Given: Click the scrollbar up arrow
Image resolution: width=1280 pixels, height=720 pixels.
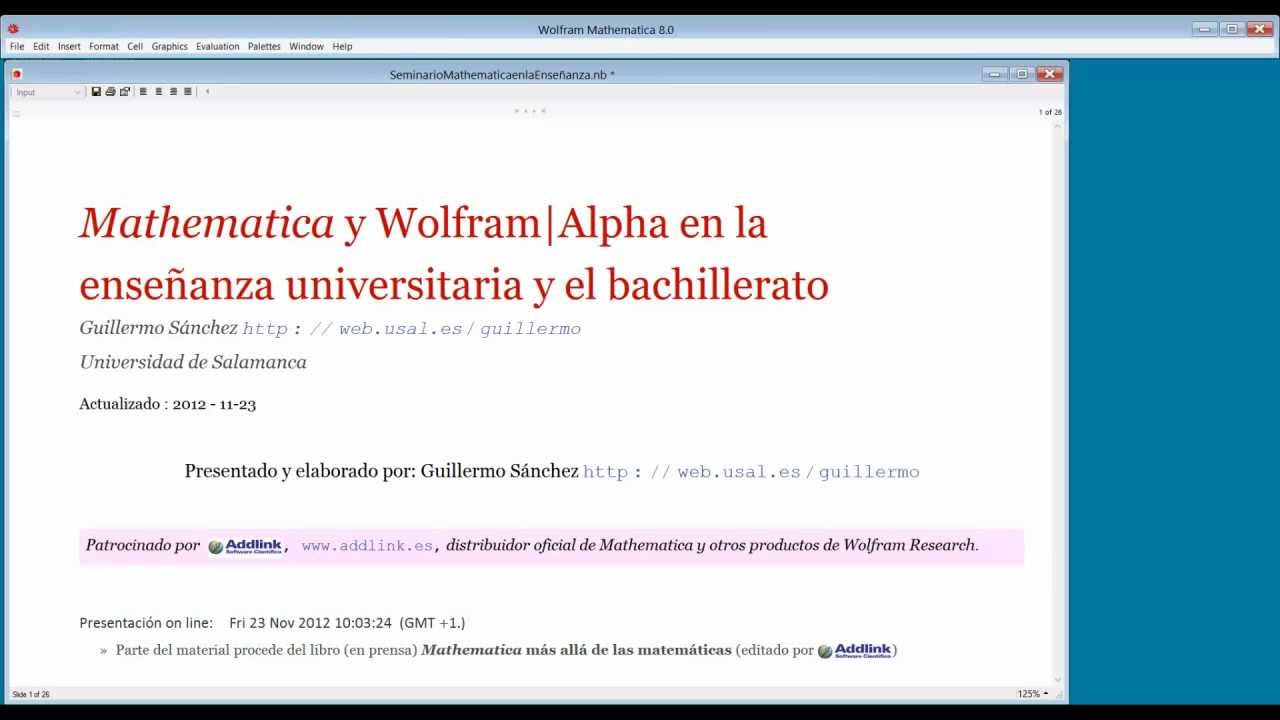Looking at the screenshot, I should 1058,125.
